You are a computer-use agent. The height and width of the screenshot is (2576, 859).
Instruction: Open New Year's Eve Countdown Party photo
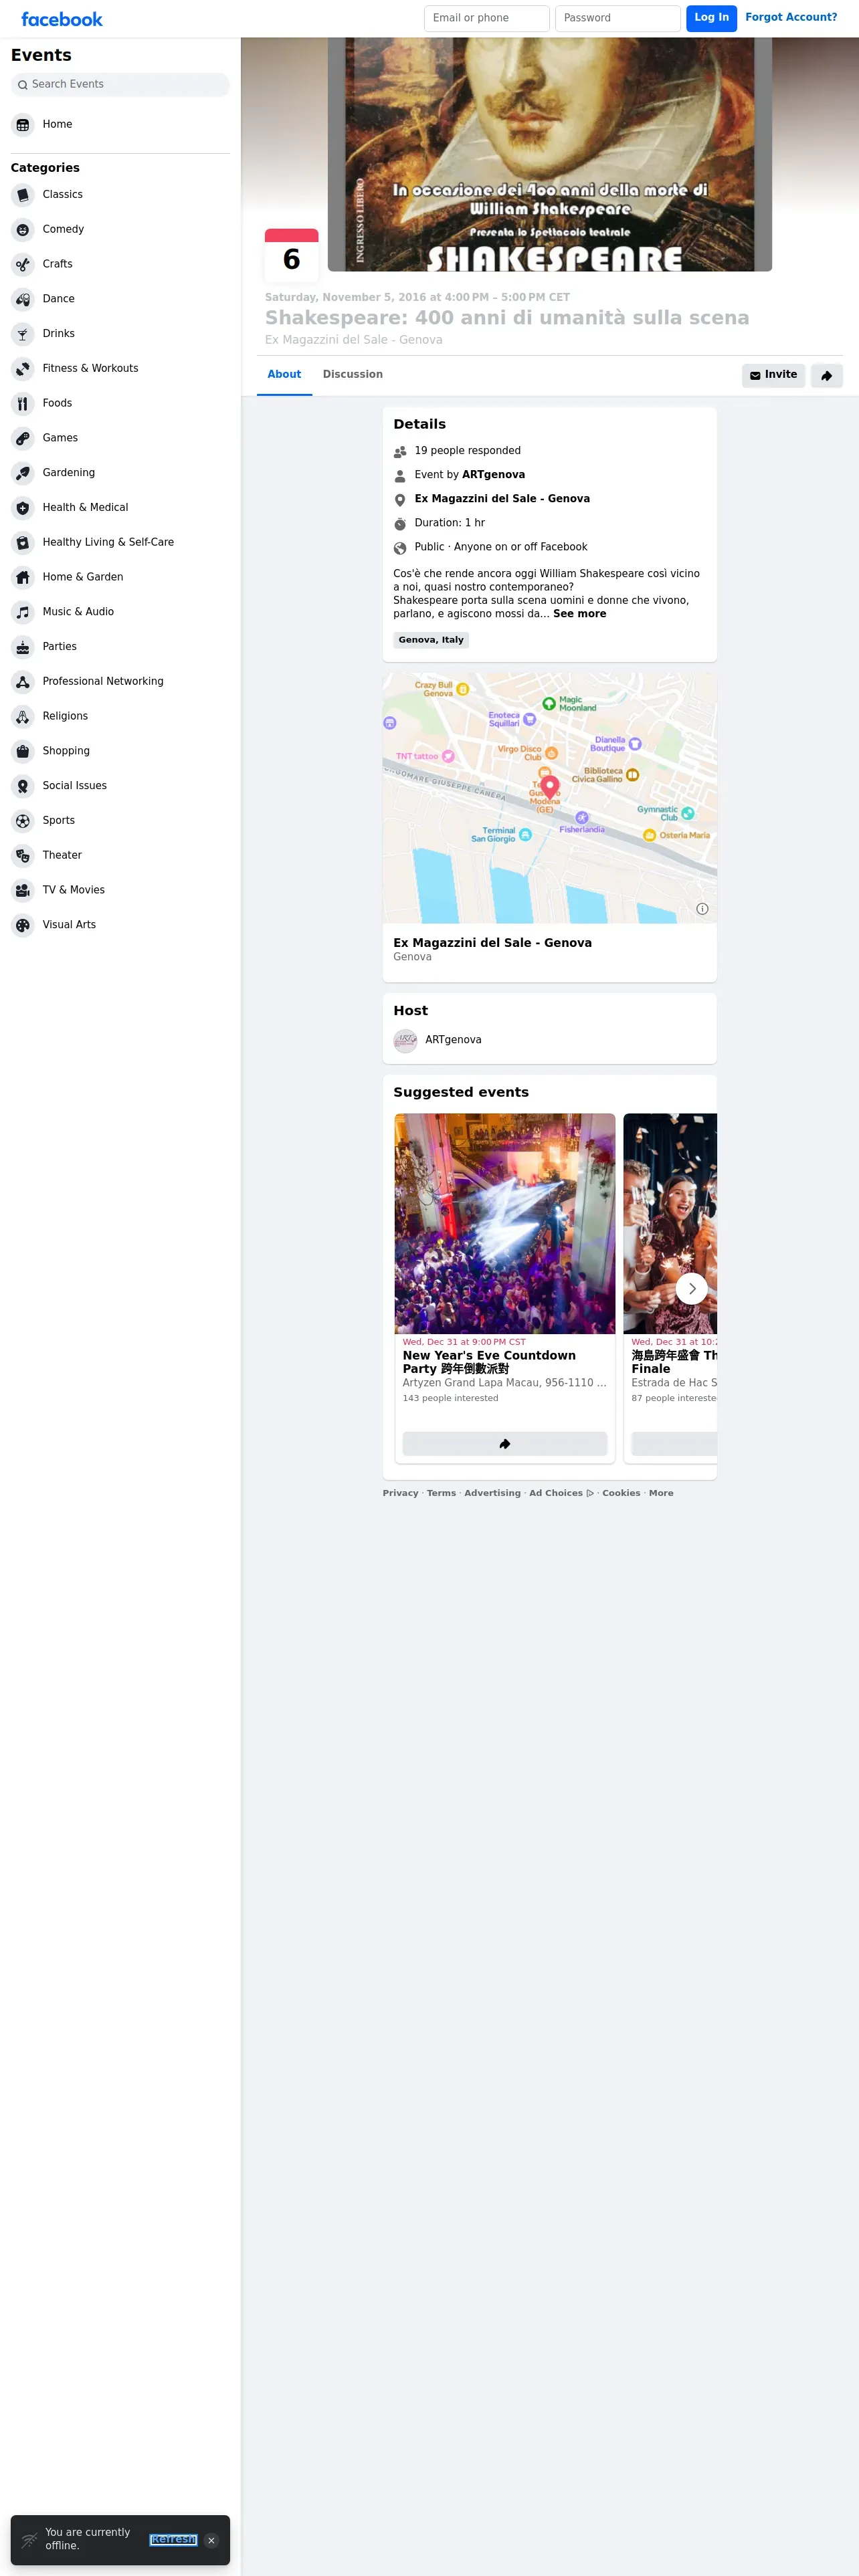pyautogui.click(x=505, y=1224)
